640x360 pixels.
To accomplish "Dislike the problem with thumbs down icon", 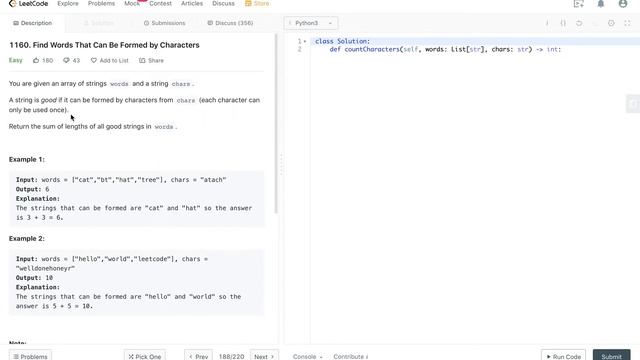I will [x=71, y=60].
